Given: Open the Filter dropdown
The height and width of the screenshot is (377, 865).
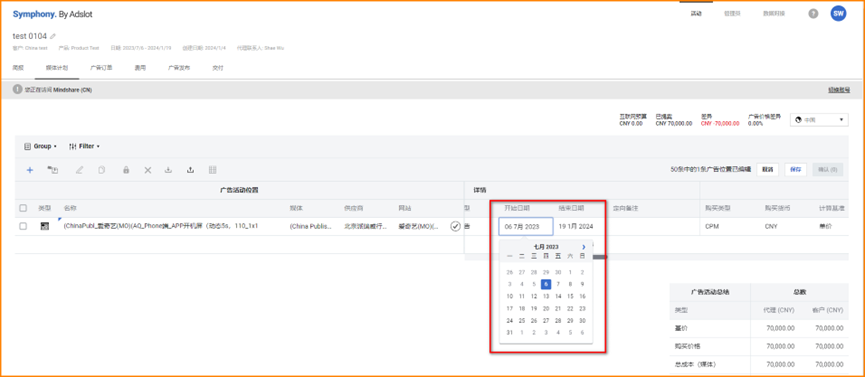Looking at the screenshot, I should [84, 146].
